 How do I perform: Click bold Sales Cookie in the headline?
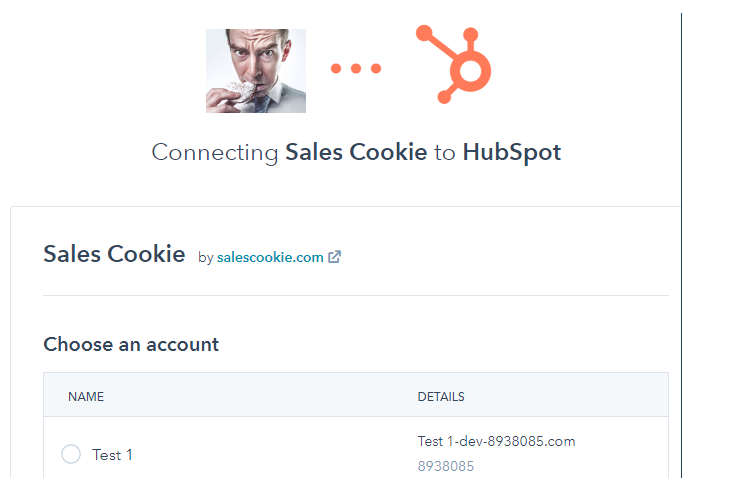pyautogui.click(x=356, y=152)
